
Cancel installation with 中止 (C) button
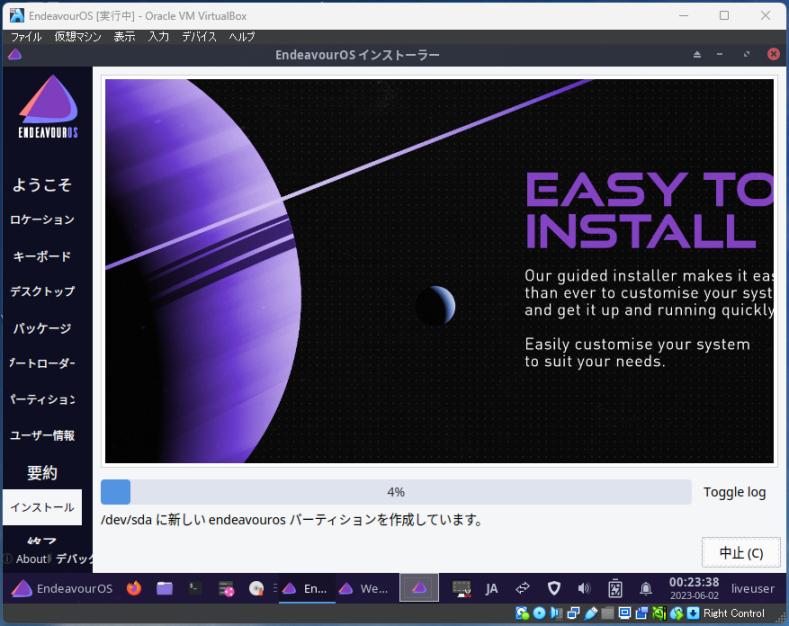click(x=741, y=553)
